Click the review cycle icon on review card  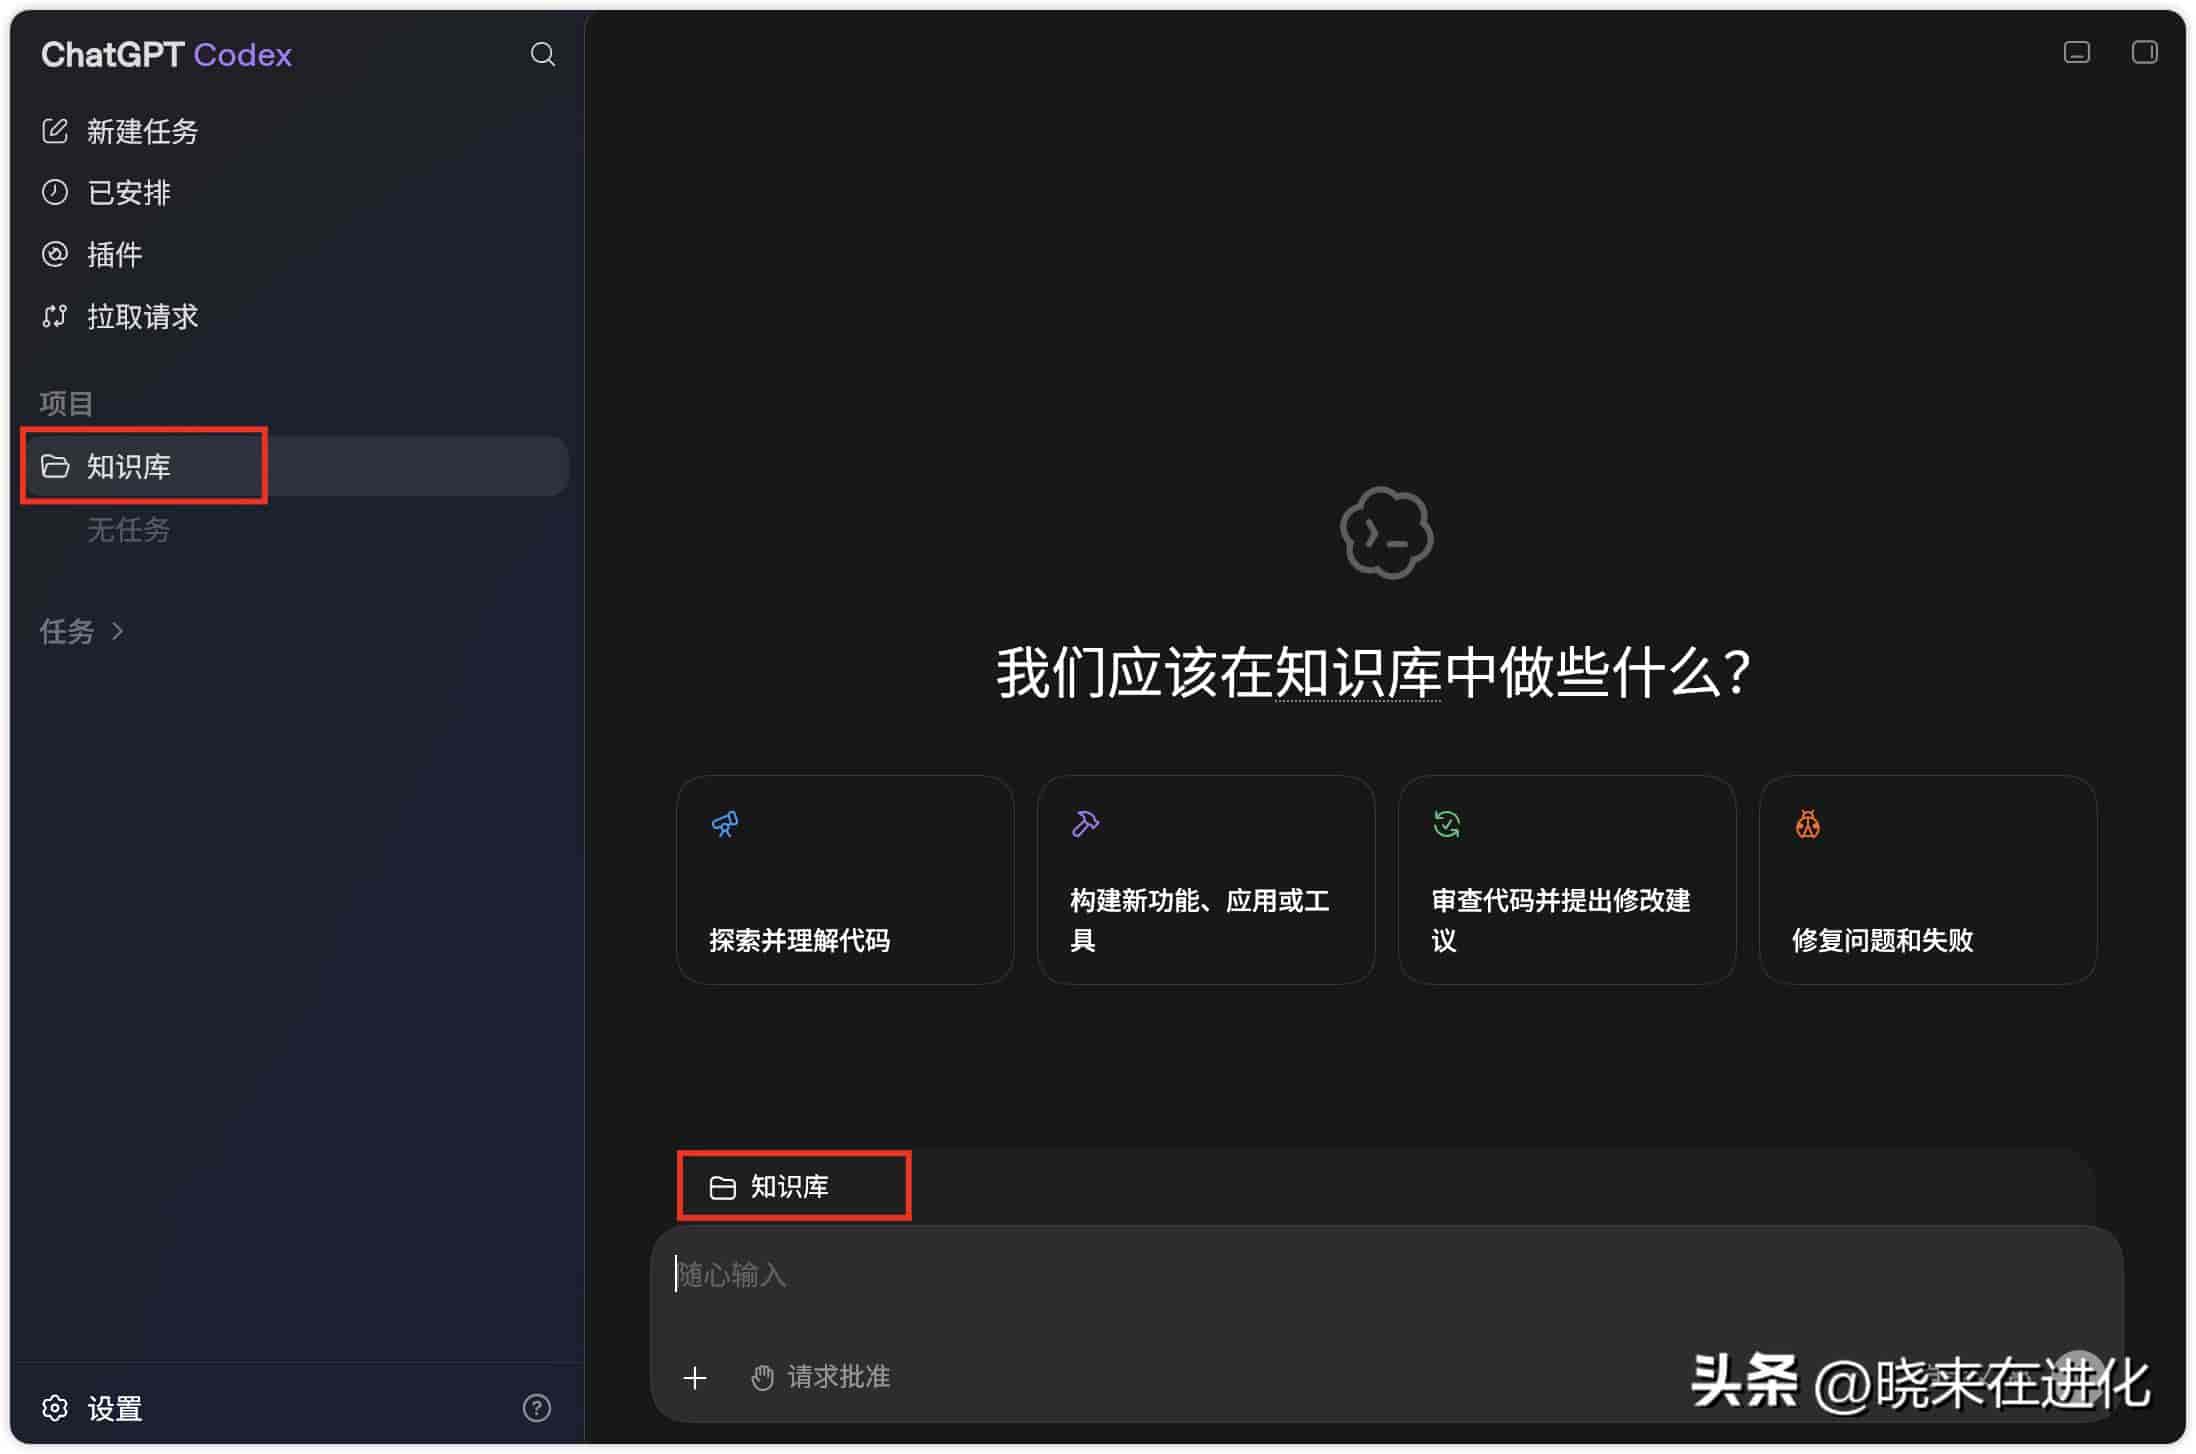click(1447, 824)
